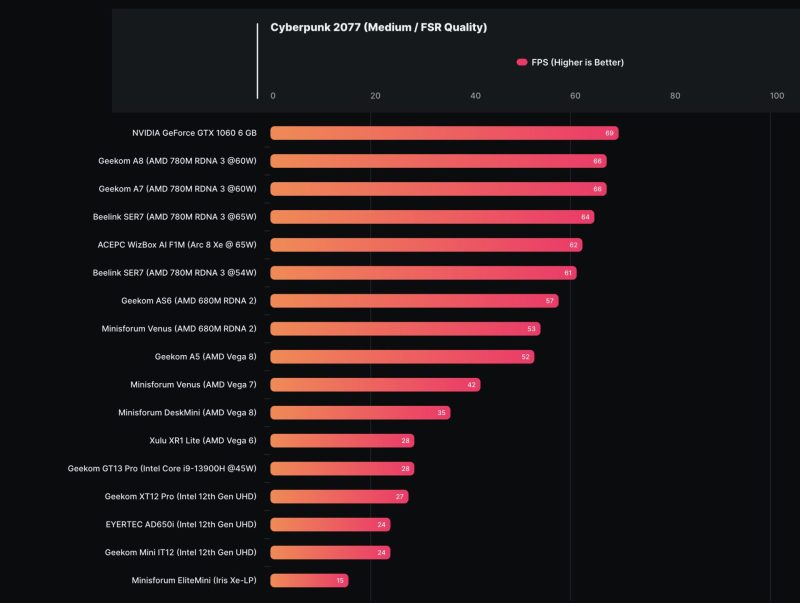This screenshot has width=800, height=603.
Task: Click the Minisforum DeskMini label
Action: (187, 413)
